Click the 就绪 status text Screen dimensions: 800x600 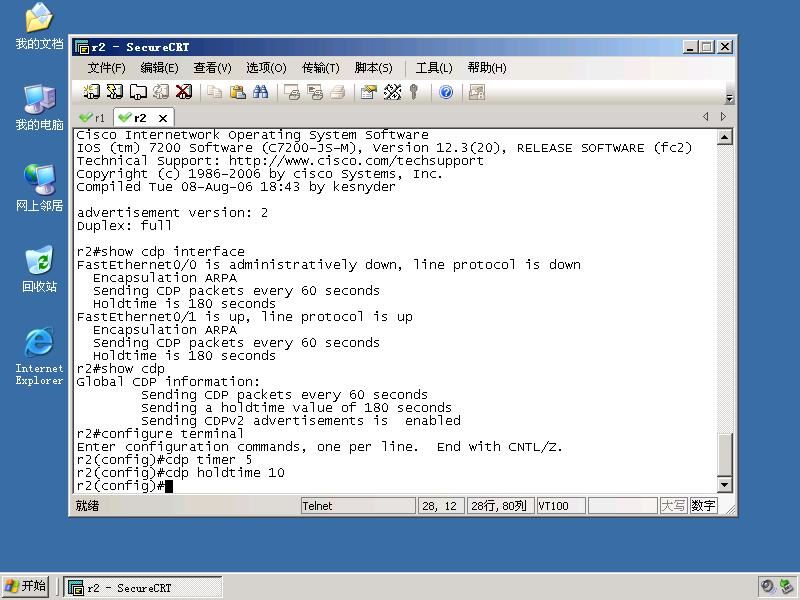(x=87, y=506)
